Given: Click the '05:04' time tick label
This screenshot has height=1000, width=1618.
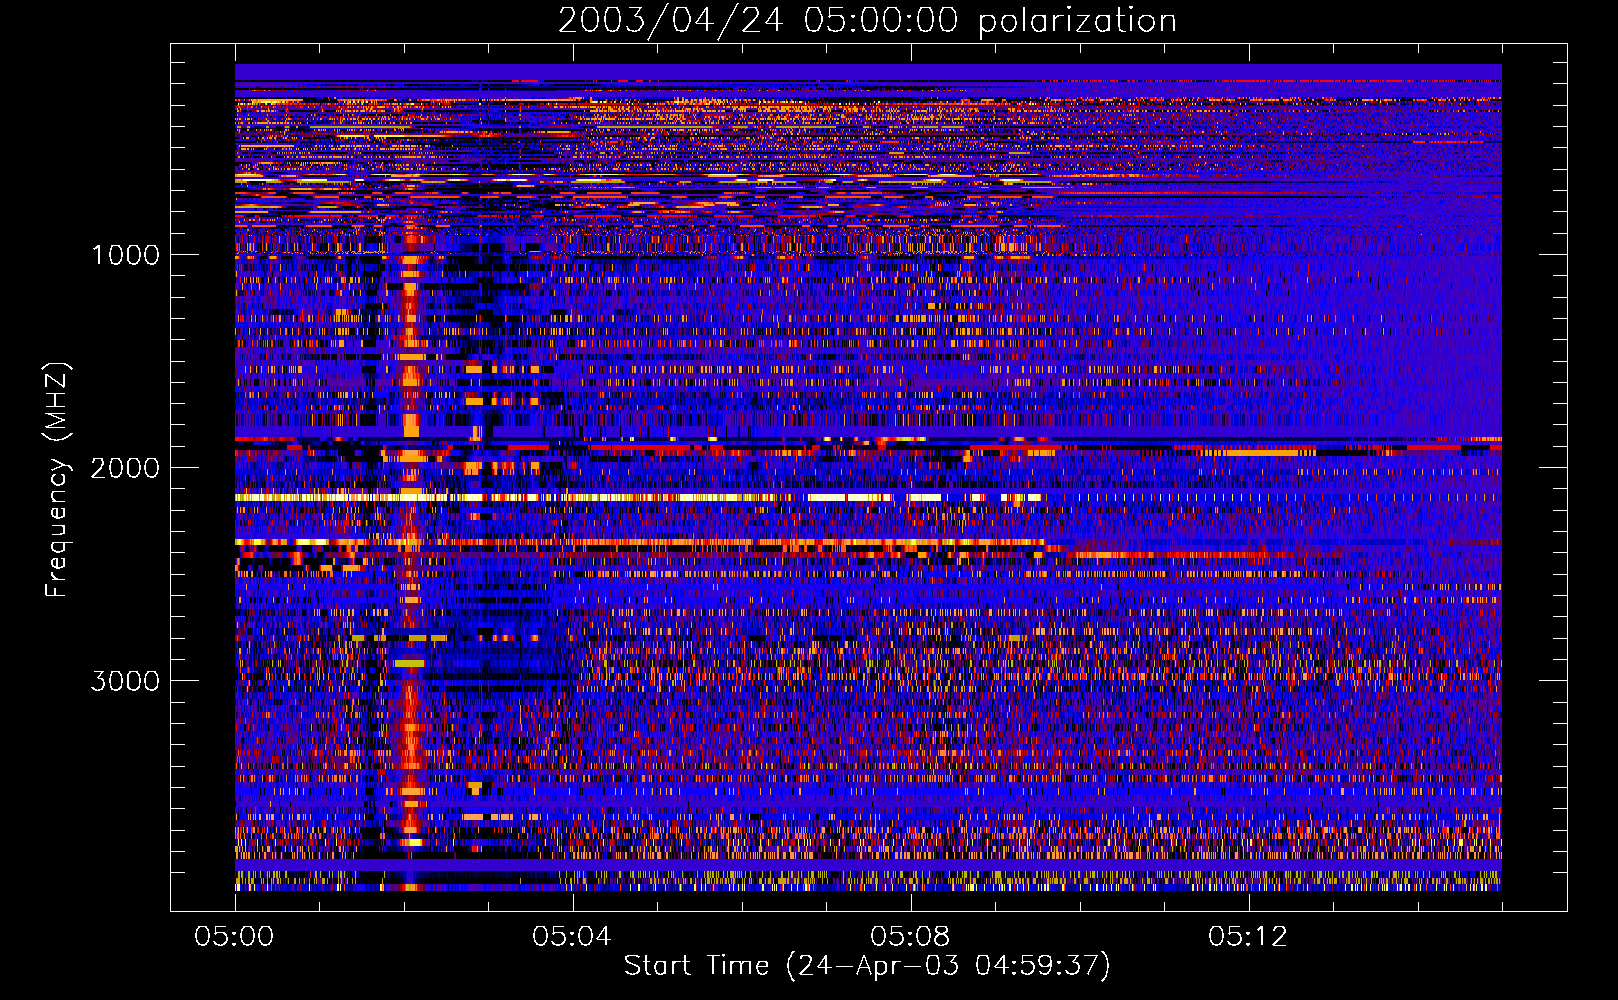Looking at the screenshot, I should [x=572, y=937].
